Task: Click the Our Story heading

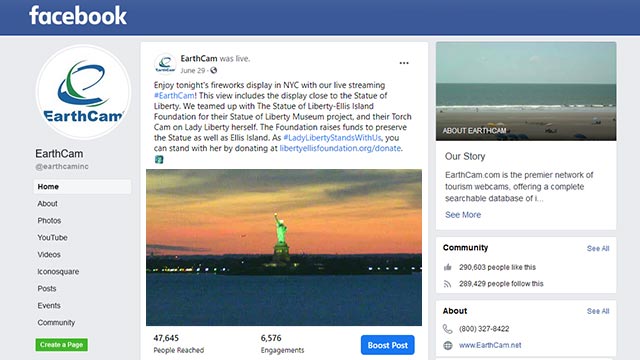Action: (x=465, y=156)
